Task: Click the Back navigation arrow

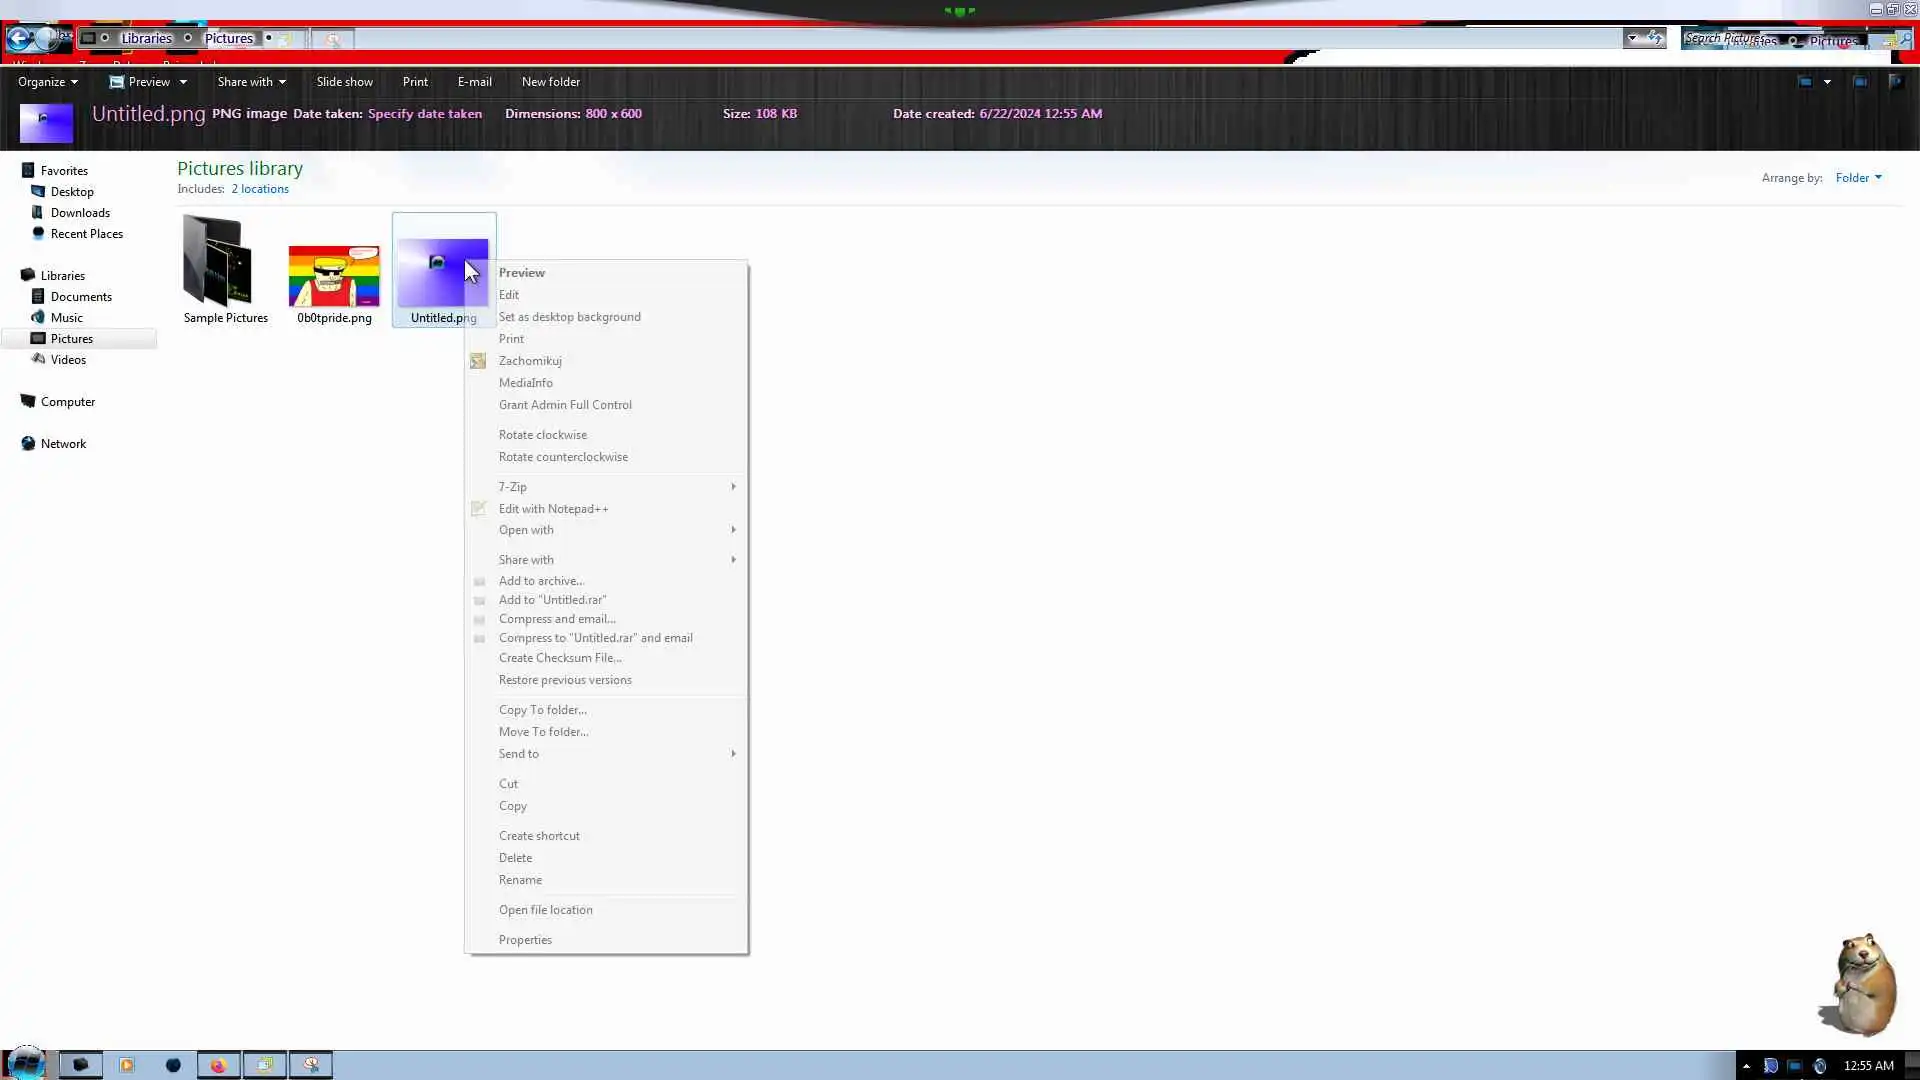Action: pyautogui.click(x=18, y=39)
